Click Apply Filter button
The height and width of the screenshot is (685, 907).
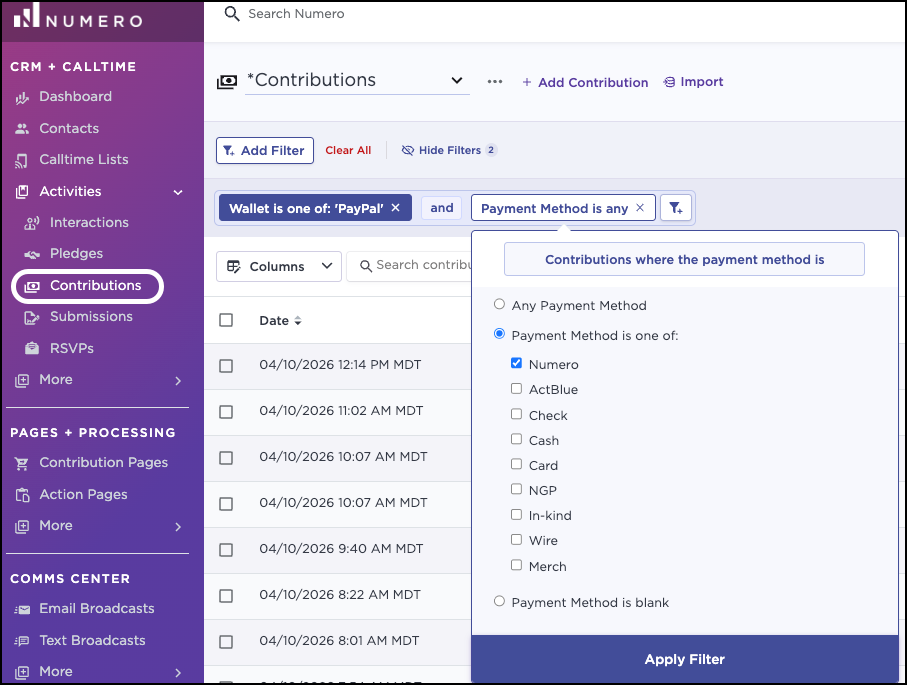click(685, 659)
